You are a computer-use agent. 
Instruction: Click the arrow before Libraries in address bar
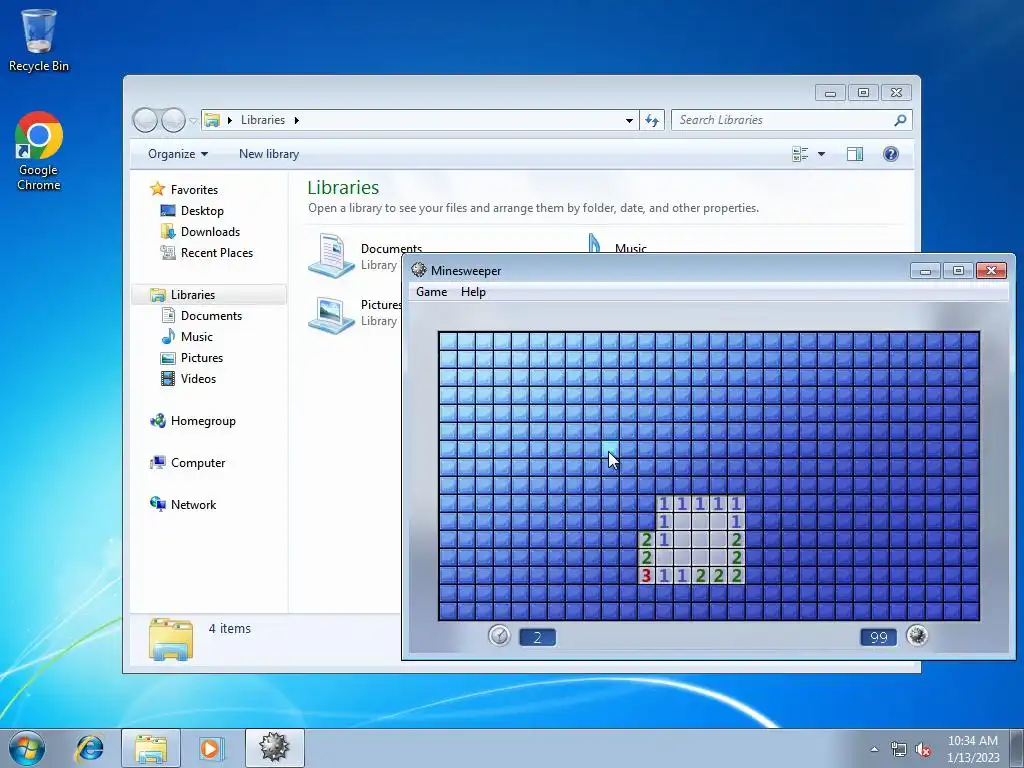click(x=229, y=120)
